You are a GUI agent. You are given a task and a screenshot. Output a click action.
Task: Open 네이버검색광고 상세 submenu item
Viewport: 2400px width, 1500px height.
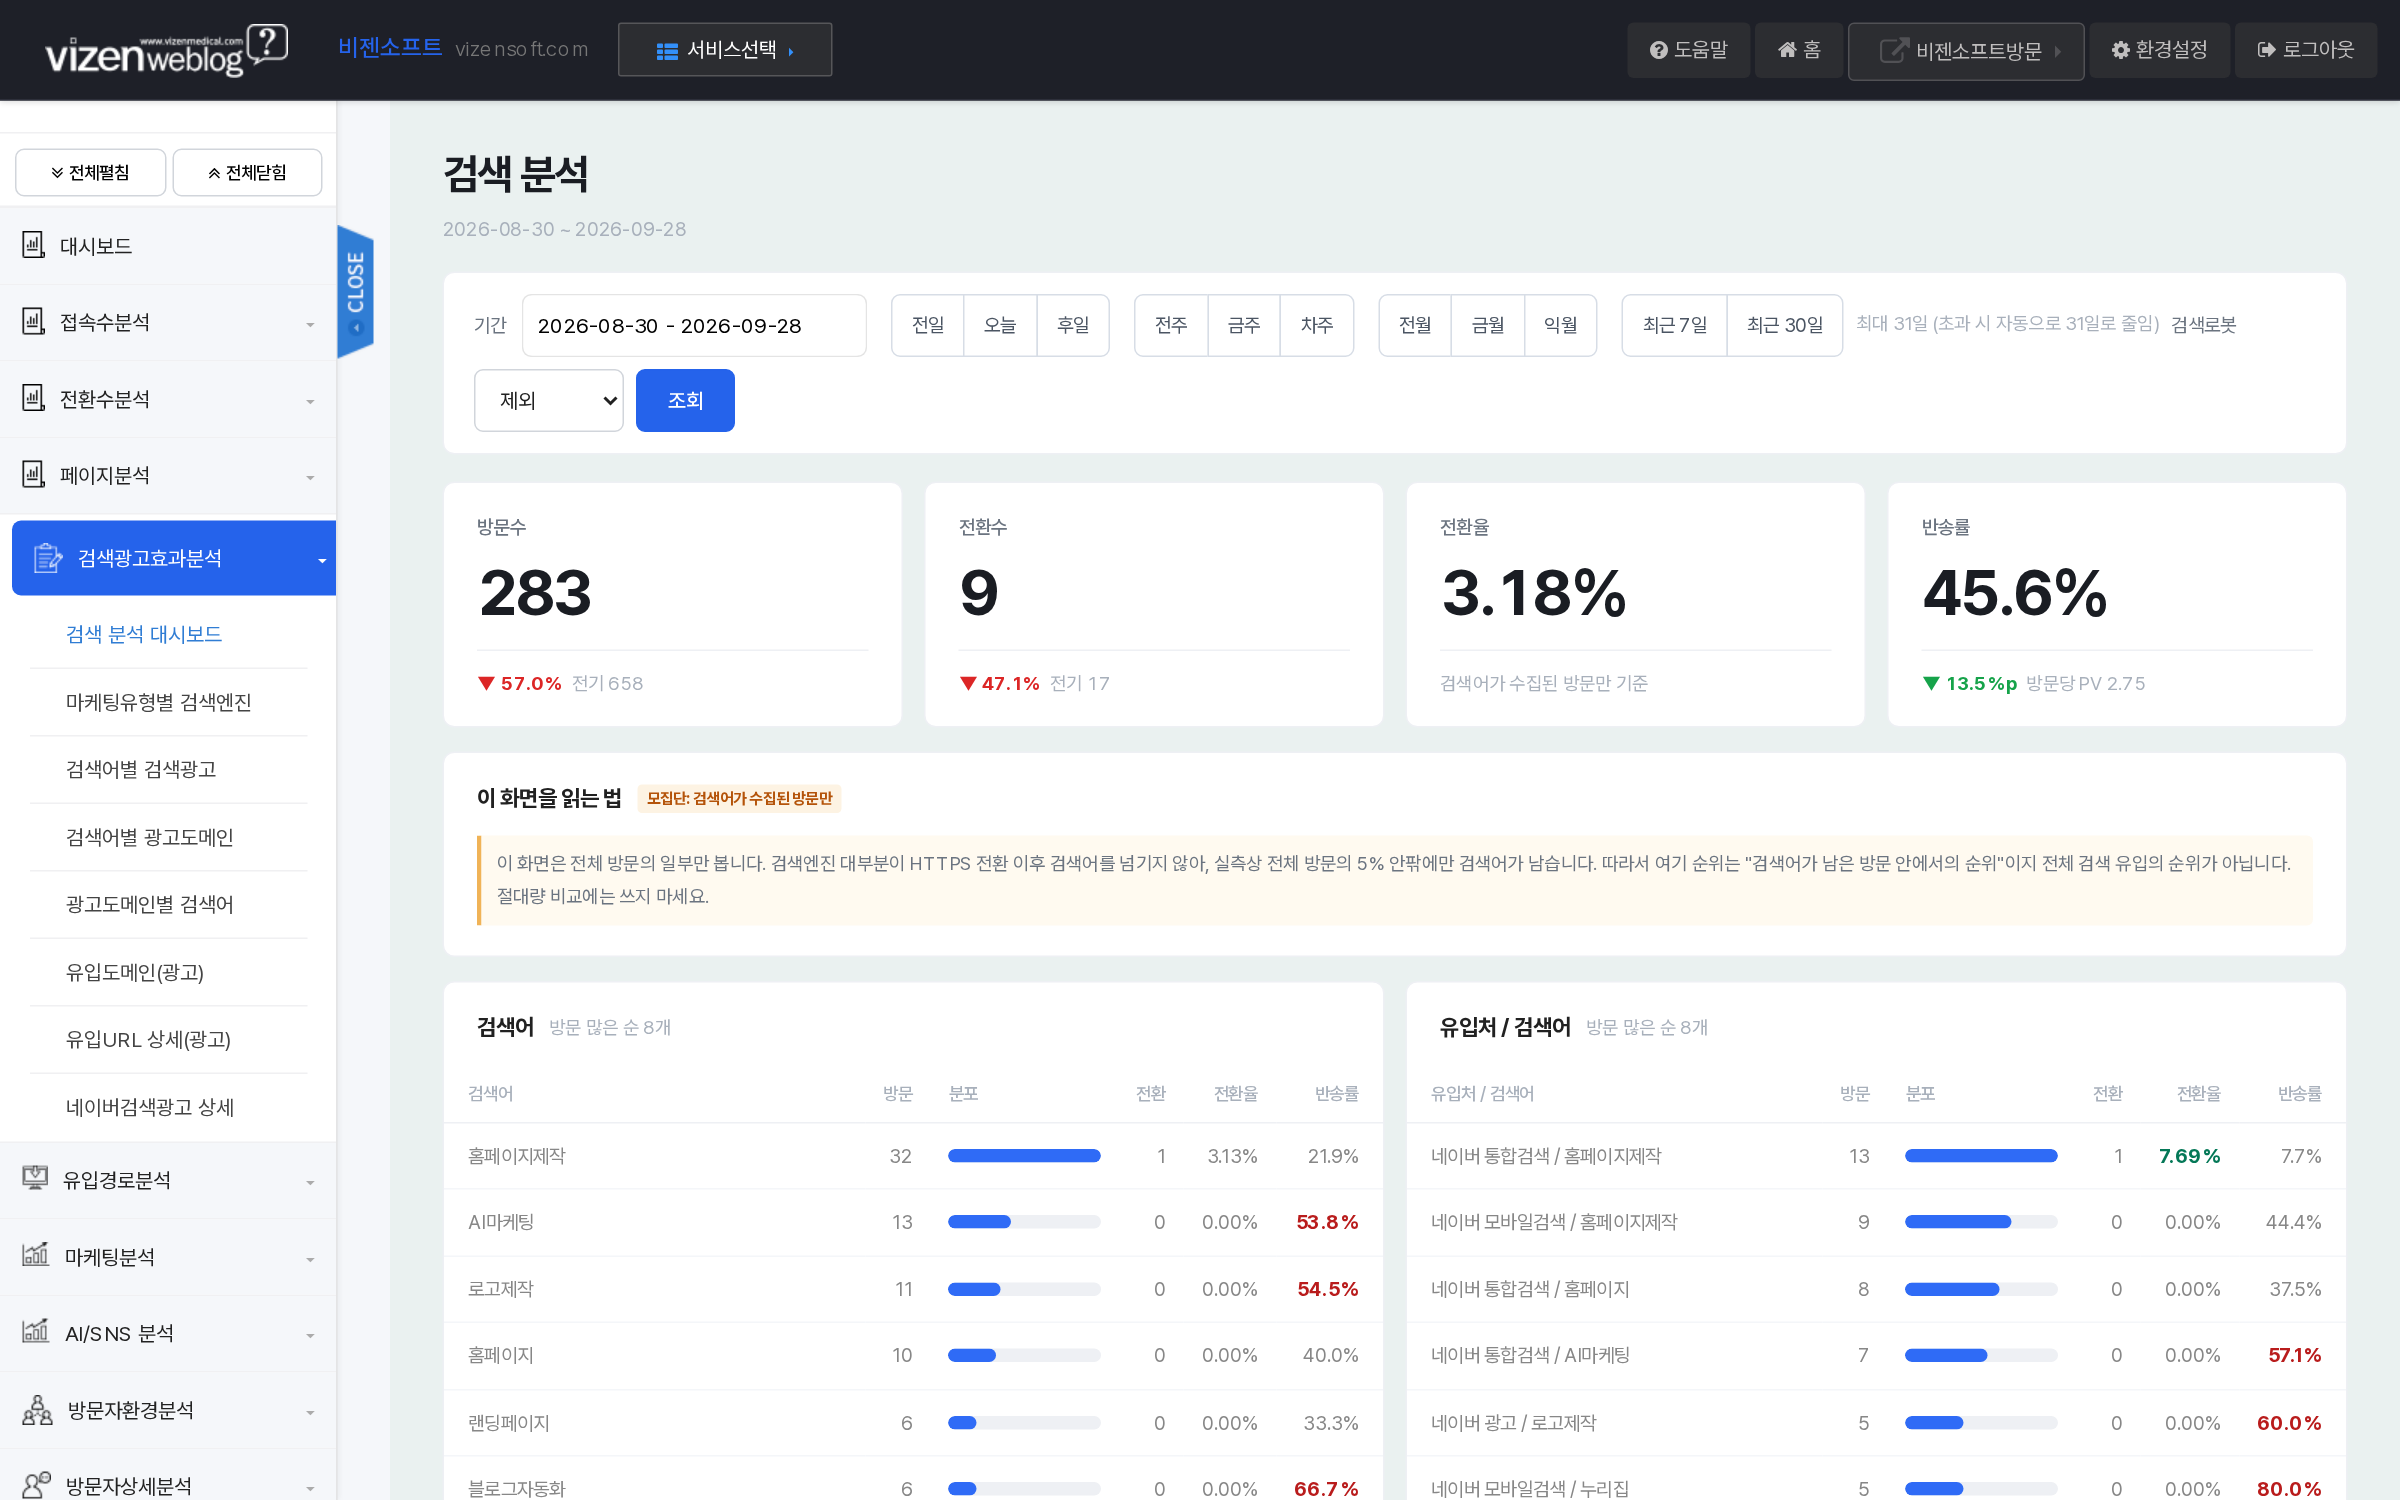(150, 1107)
